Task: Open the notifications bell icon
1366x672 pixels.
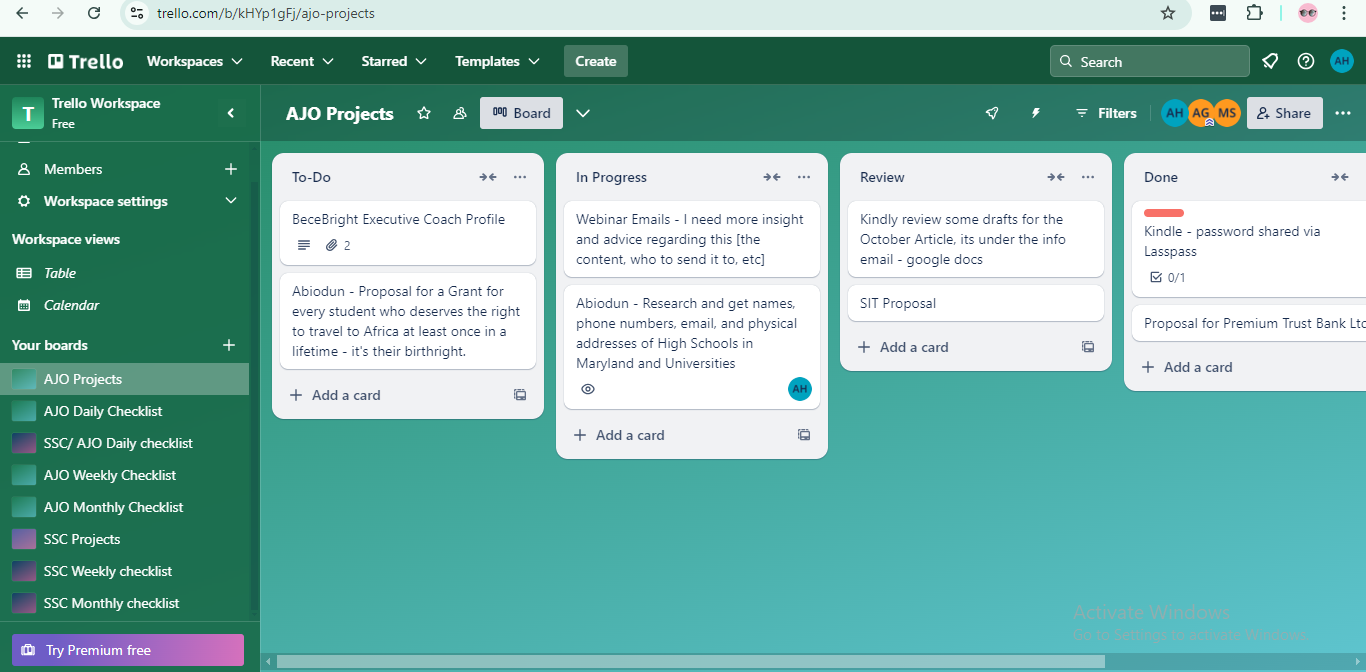Action: coord(1270,61)
